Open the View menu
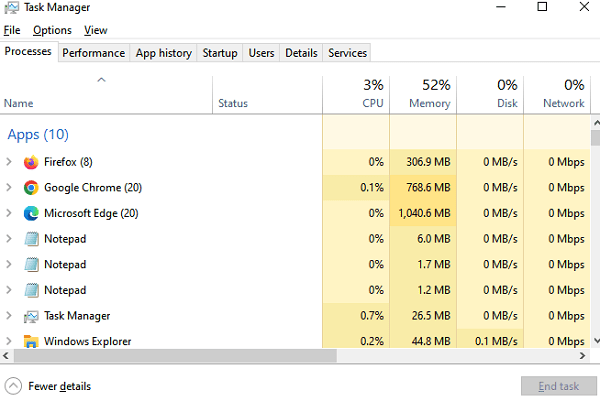The height and width of the screenshot is (401, 600). [96, 31]
